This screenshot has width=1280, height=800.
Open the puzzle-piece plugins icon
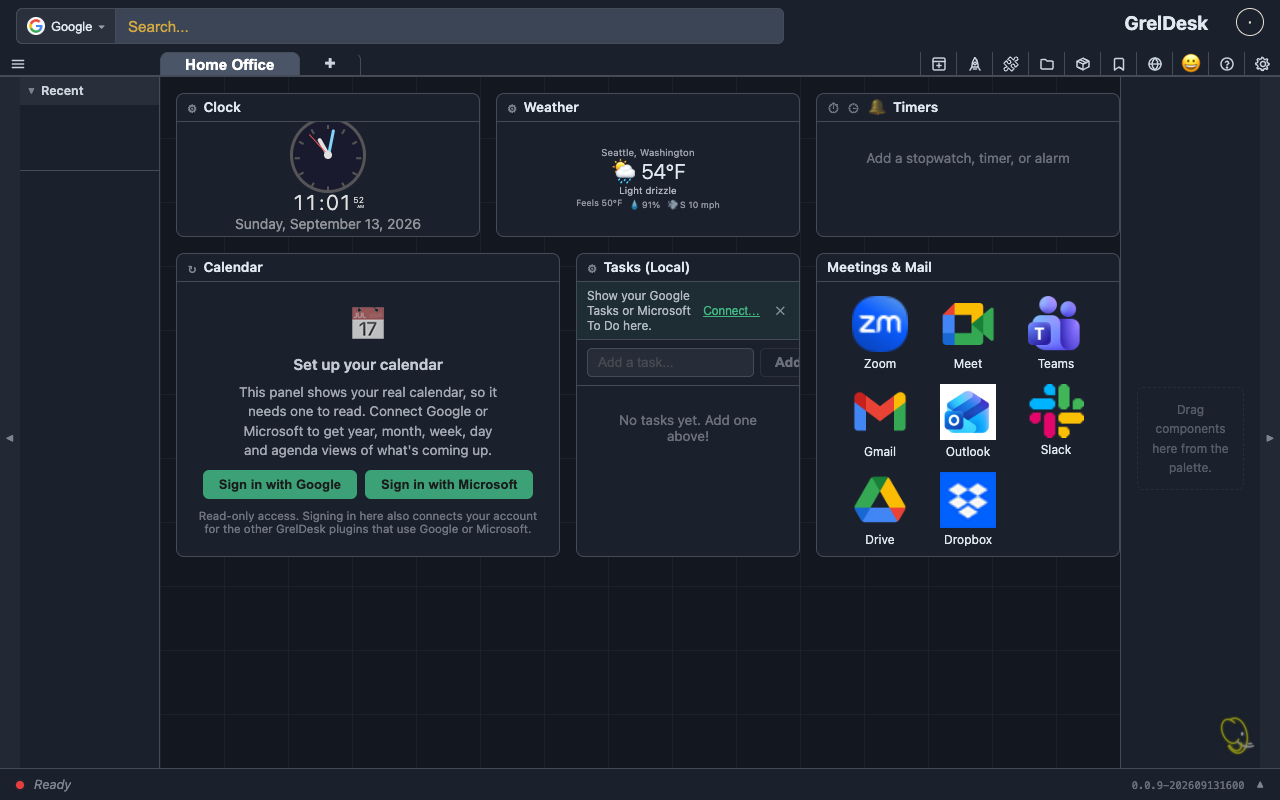(1011, 64)
